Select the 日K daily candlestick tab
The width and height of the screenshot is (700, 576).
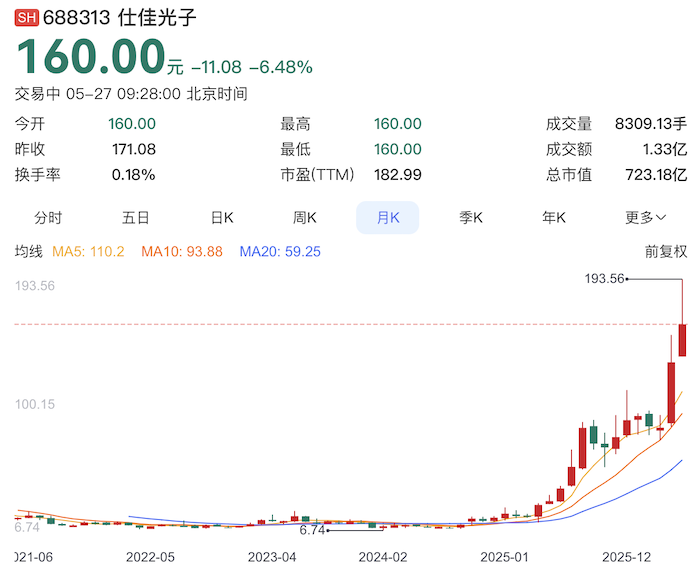(222, 218)
